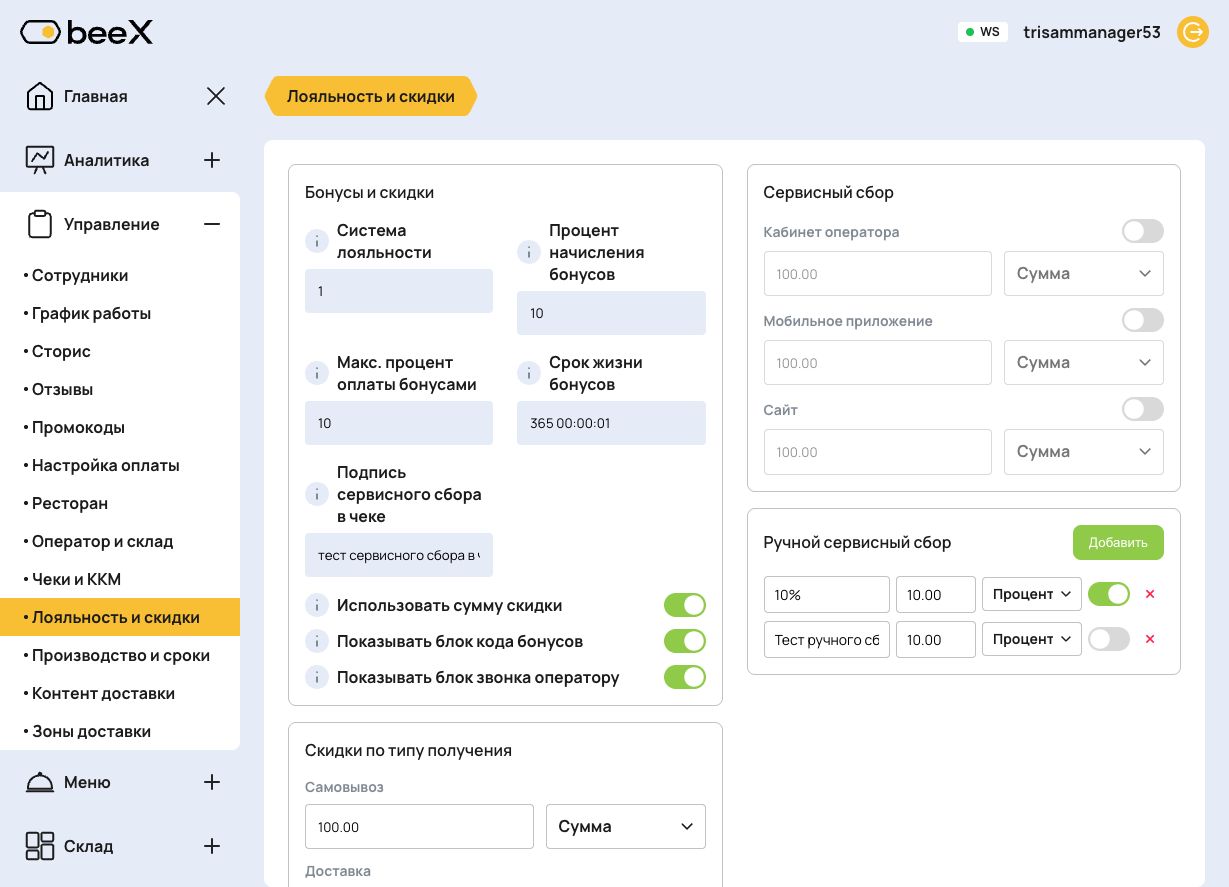This screenshot has height=887, width=1229.
Task: Collapse the Управление menu section
Action: coord(212,224)
